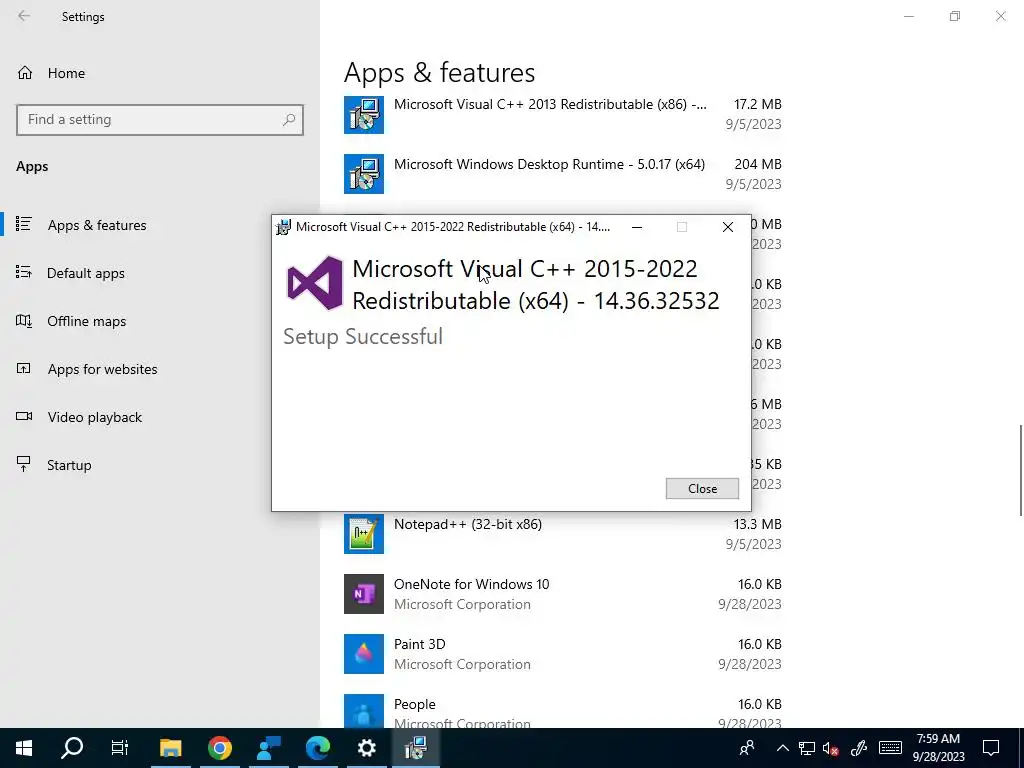This screenshot has width=1024, height=768.
Task: Click the search magnifier in Find a setting
Action: [289, 120]
